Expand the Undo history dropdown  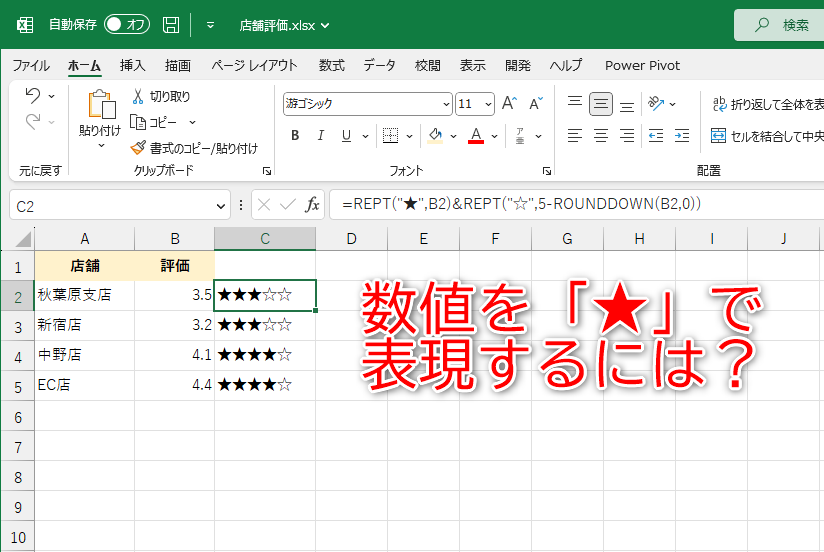point(52,96)
